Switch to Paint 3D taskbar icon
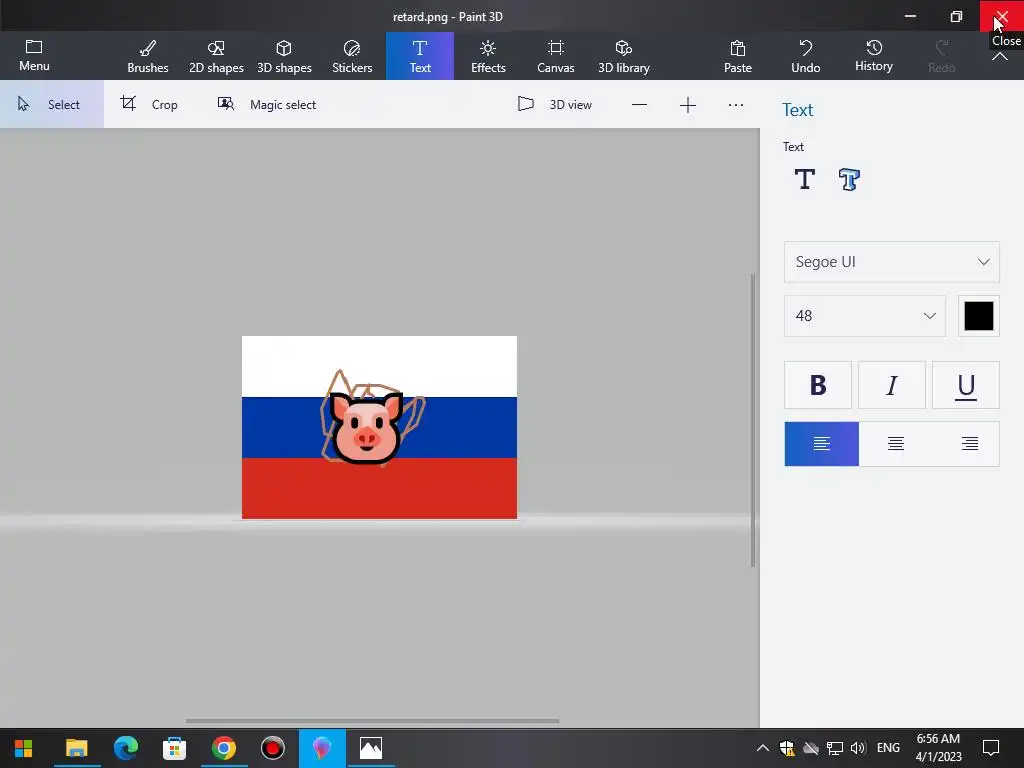 322,748
